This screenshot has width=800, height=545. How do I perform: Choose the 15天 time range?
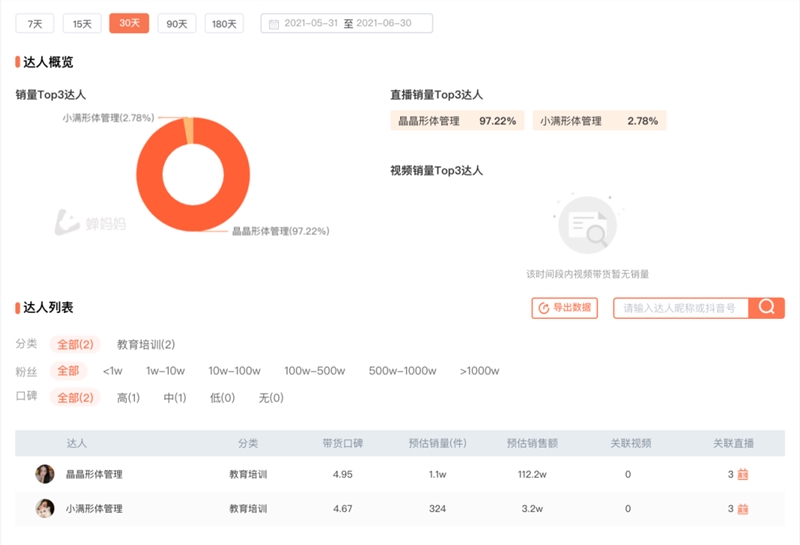(x=81, y=24)
